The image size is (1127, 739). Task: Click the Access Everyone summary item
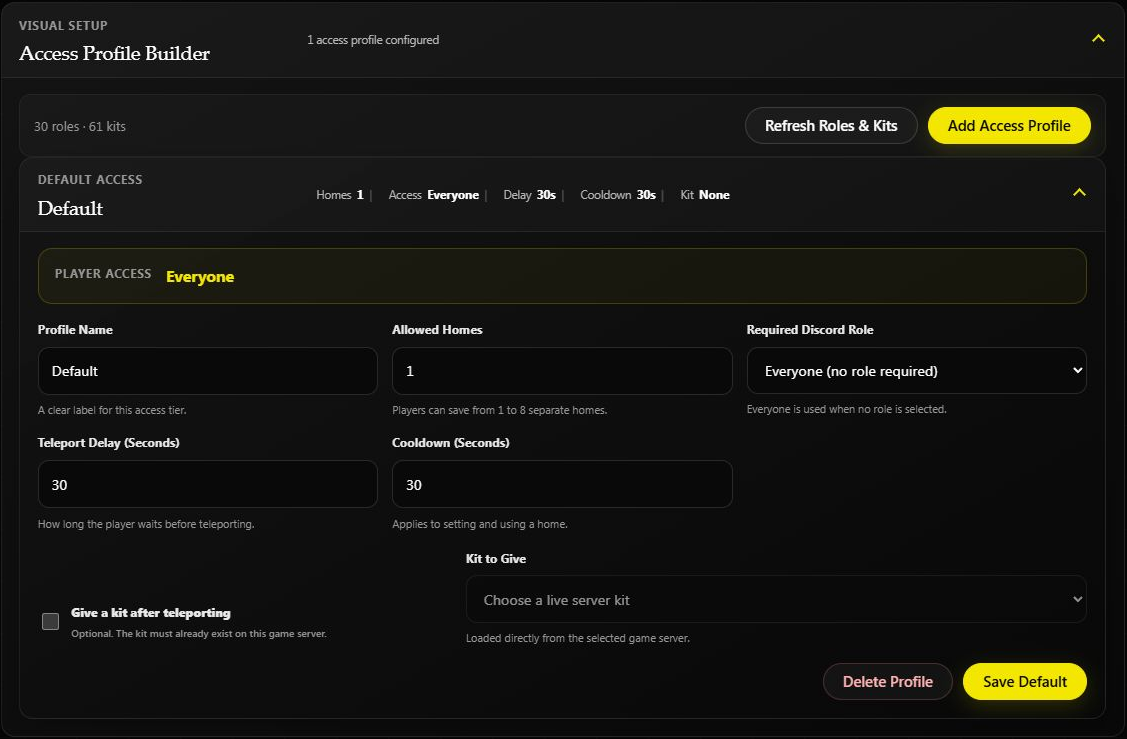(x=433, y=195)
